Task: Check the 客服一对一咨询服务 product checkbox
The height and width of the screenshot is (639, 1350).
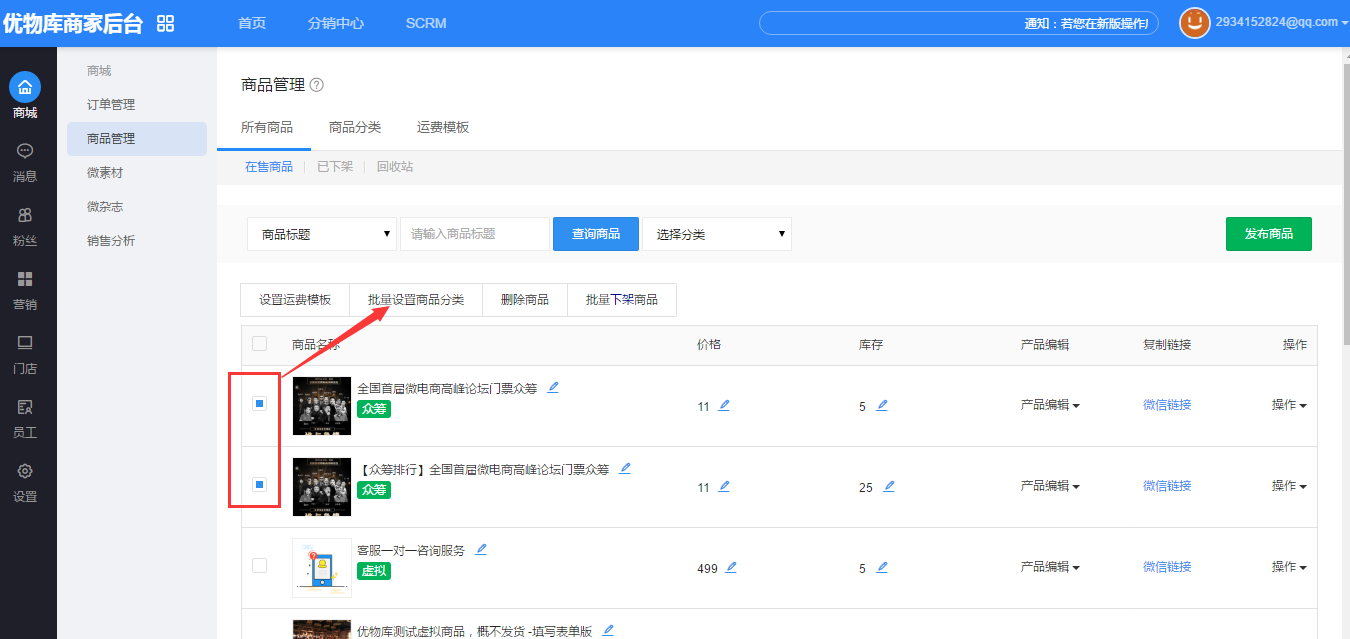Action: pos(259,565)
